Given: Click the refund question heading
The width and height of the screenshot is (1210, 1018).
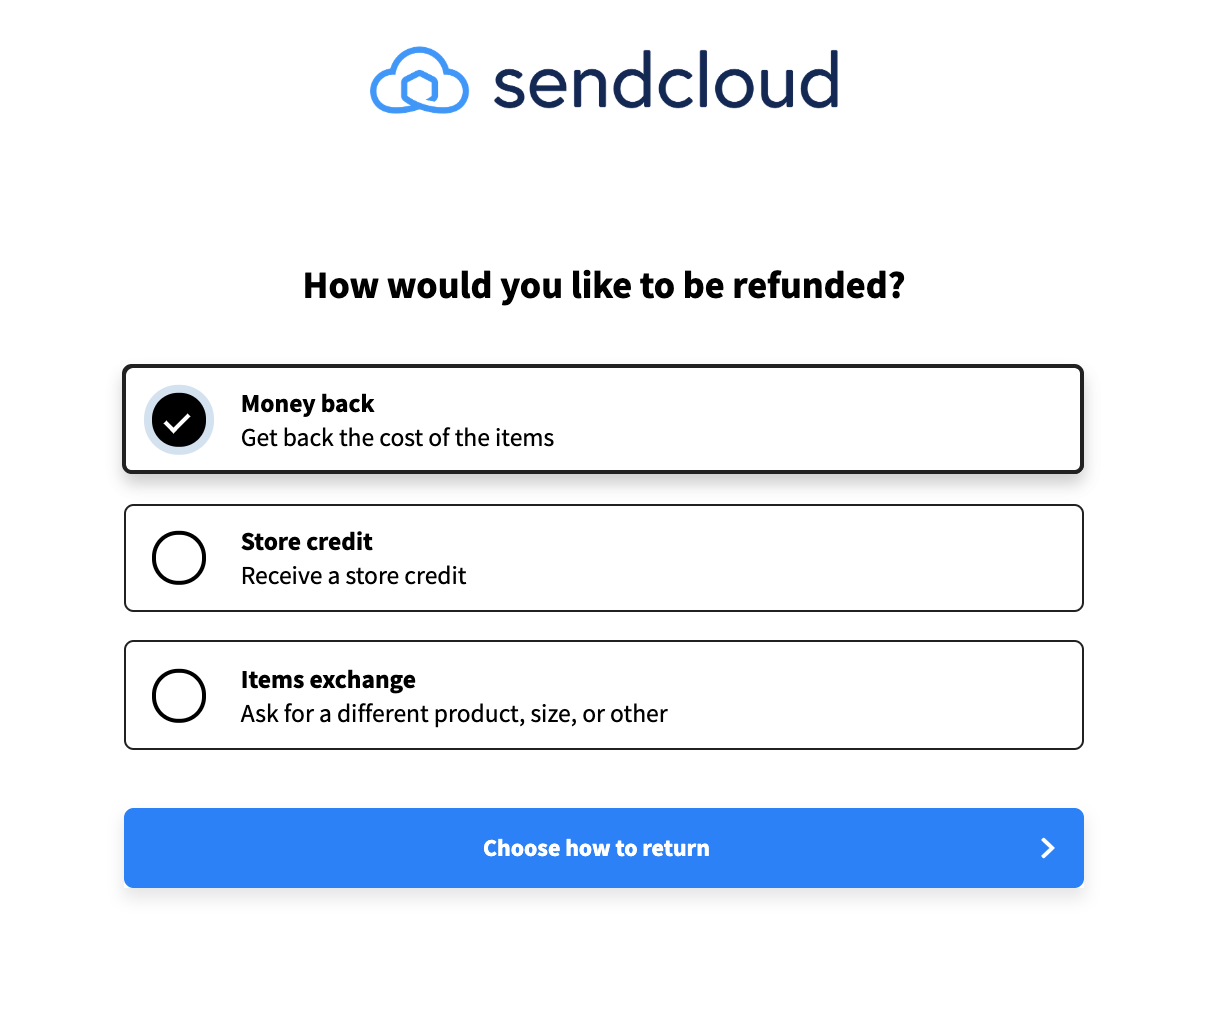Looking at the screenshot, I should pyautogui.click(x=603, y=285).
